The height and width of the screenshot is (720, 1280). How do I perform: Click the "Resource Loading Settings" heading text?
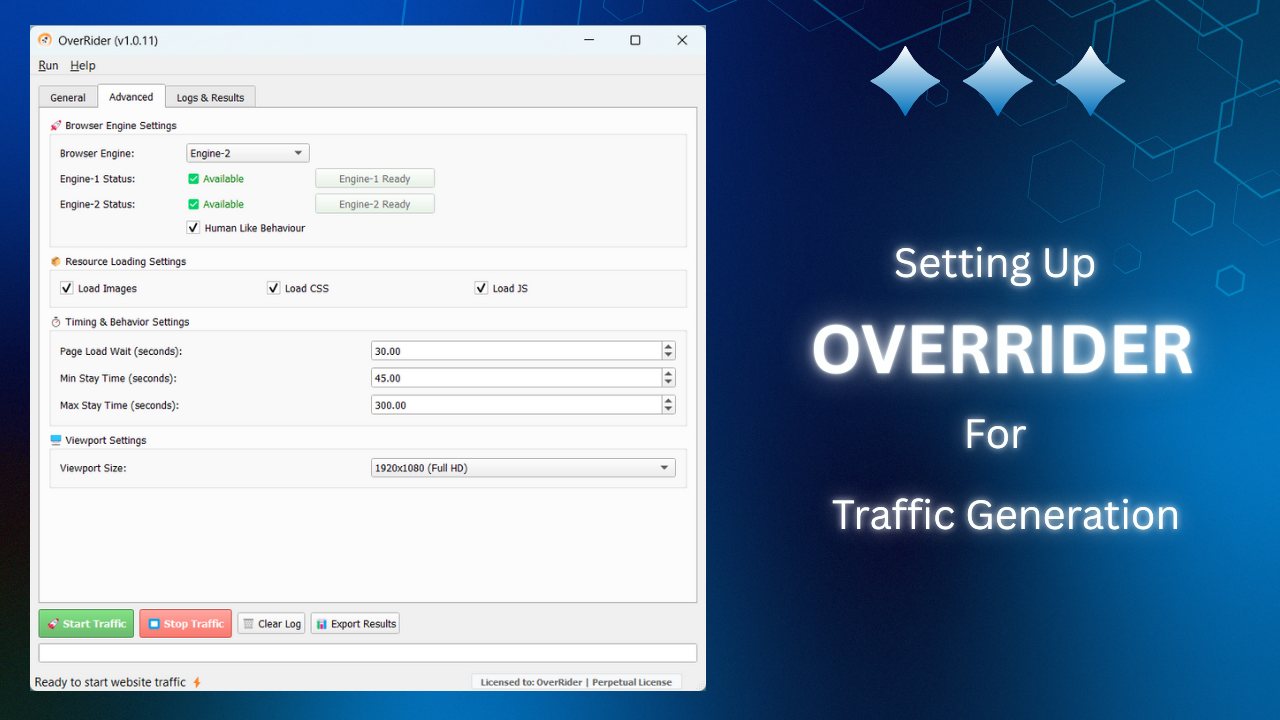126,262
